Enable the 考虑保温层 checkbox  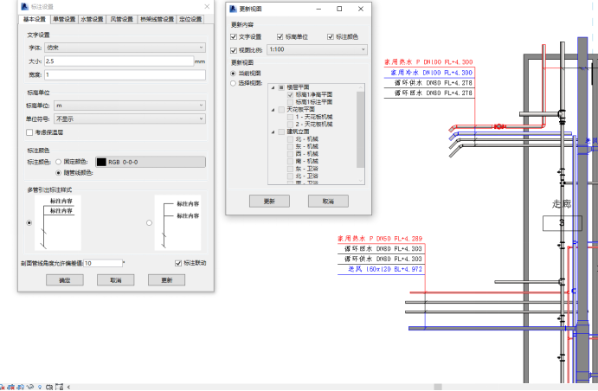point(30,132)
